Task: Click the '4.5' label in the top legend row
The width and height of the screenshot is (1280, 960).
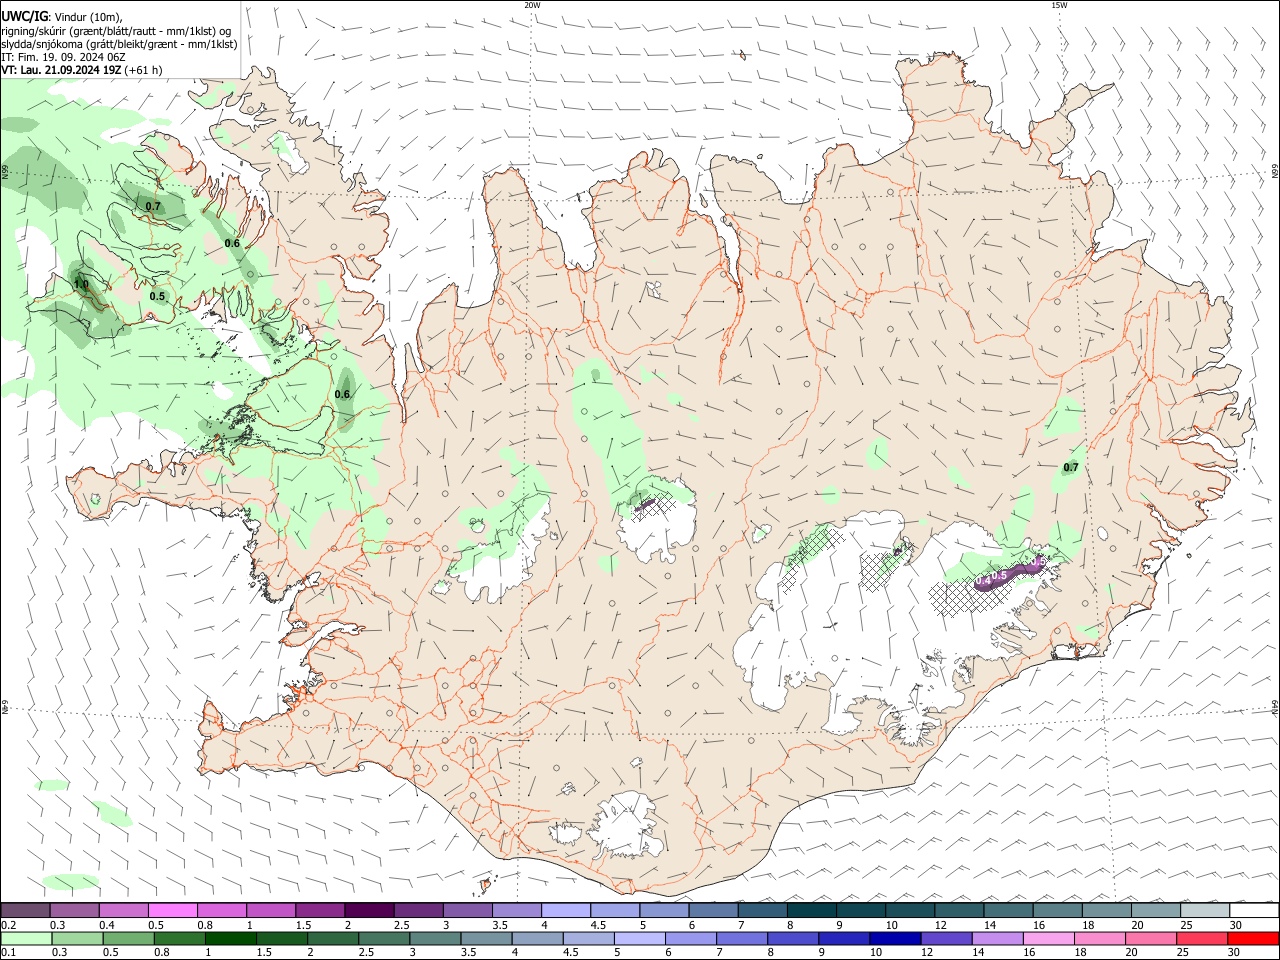Action: 598,925
